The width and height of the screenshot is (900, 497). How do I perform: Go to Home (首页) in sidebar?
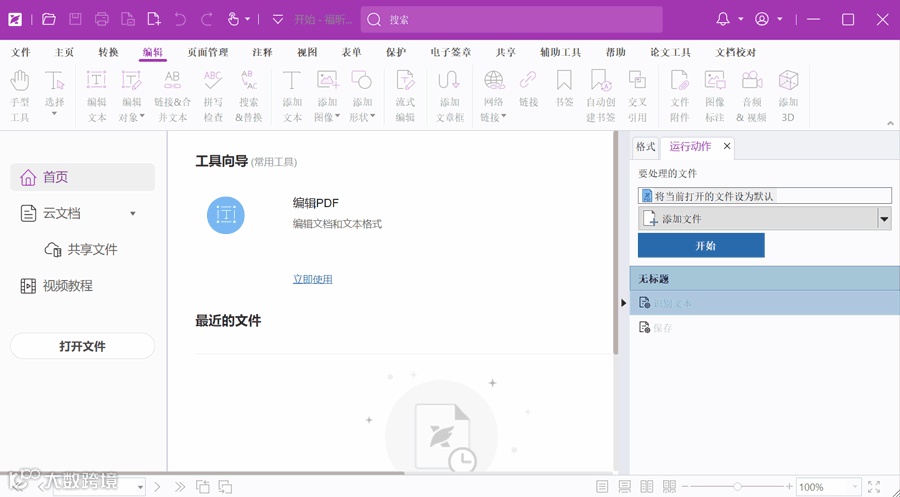click(x=83, y=177)
